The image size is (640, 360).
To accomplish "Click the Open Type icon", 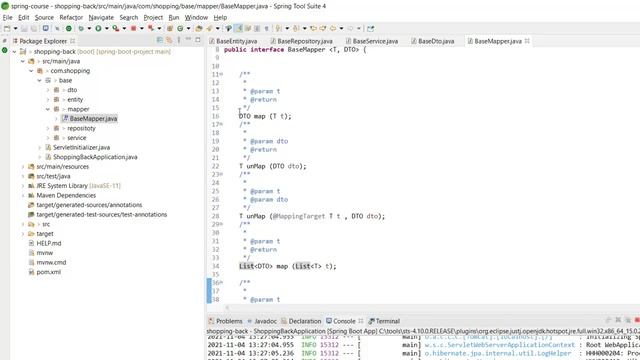I will [x=199, y=29].
